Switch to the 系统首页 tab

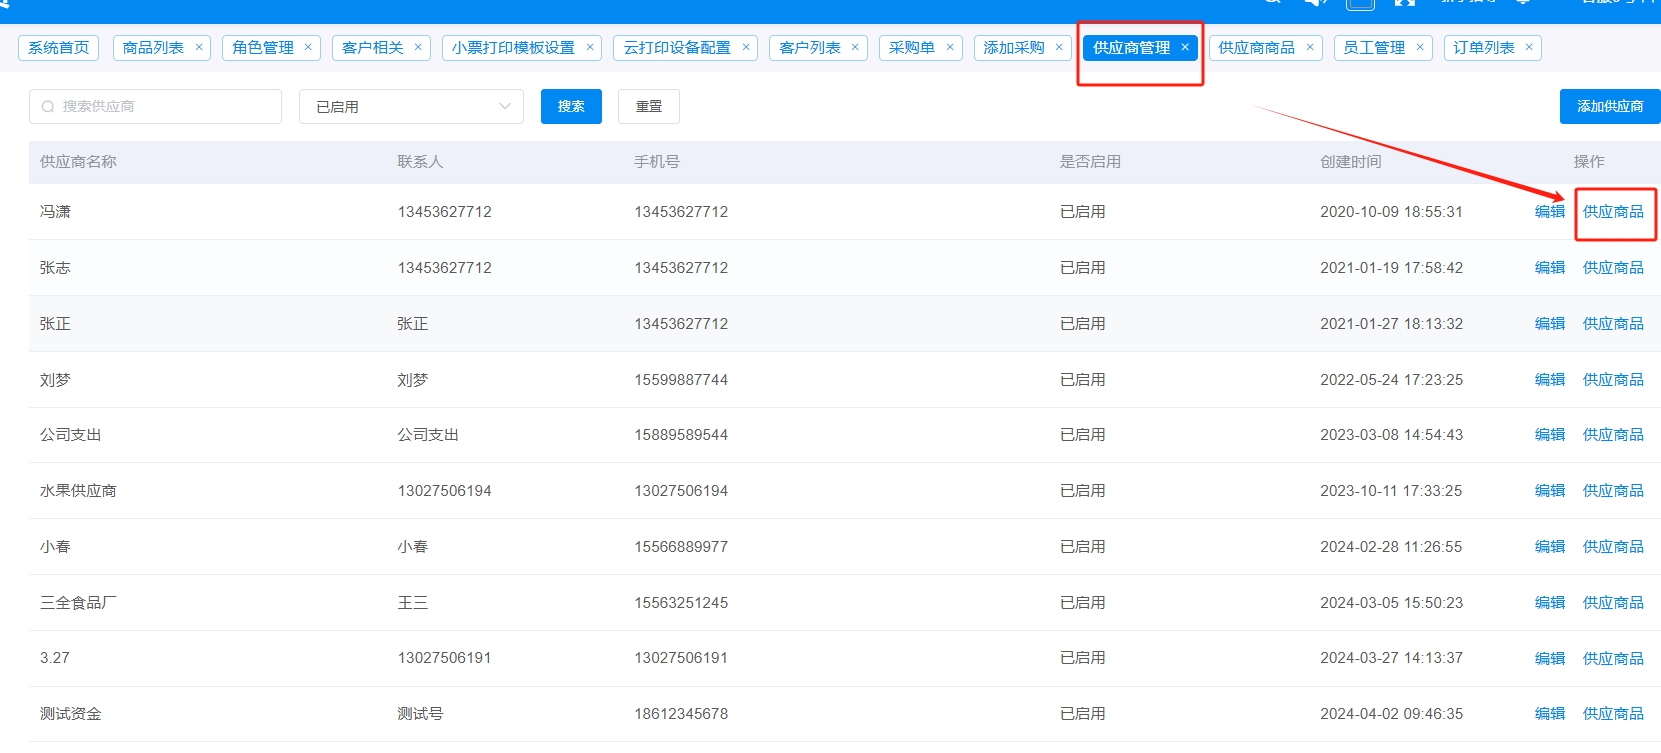pyautogui.click(x=58, y=48)
